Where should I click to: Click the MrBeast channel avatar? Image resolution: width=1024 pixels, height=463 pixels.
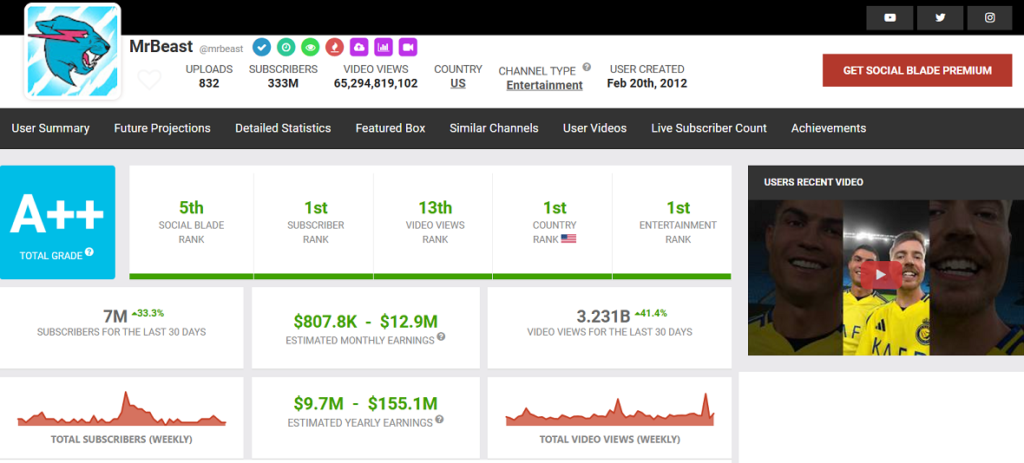[72, 51]
